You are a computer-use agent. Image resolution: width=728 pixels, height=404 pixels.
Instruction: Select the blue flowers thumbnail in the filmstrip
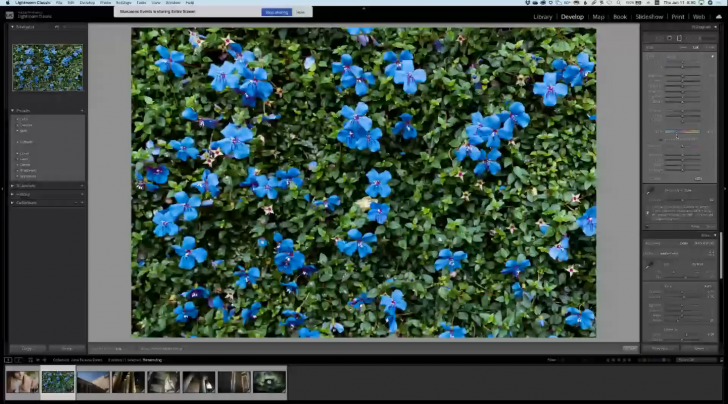pyautogui.click(x=58, y=382)
